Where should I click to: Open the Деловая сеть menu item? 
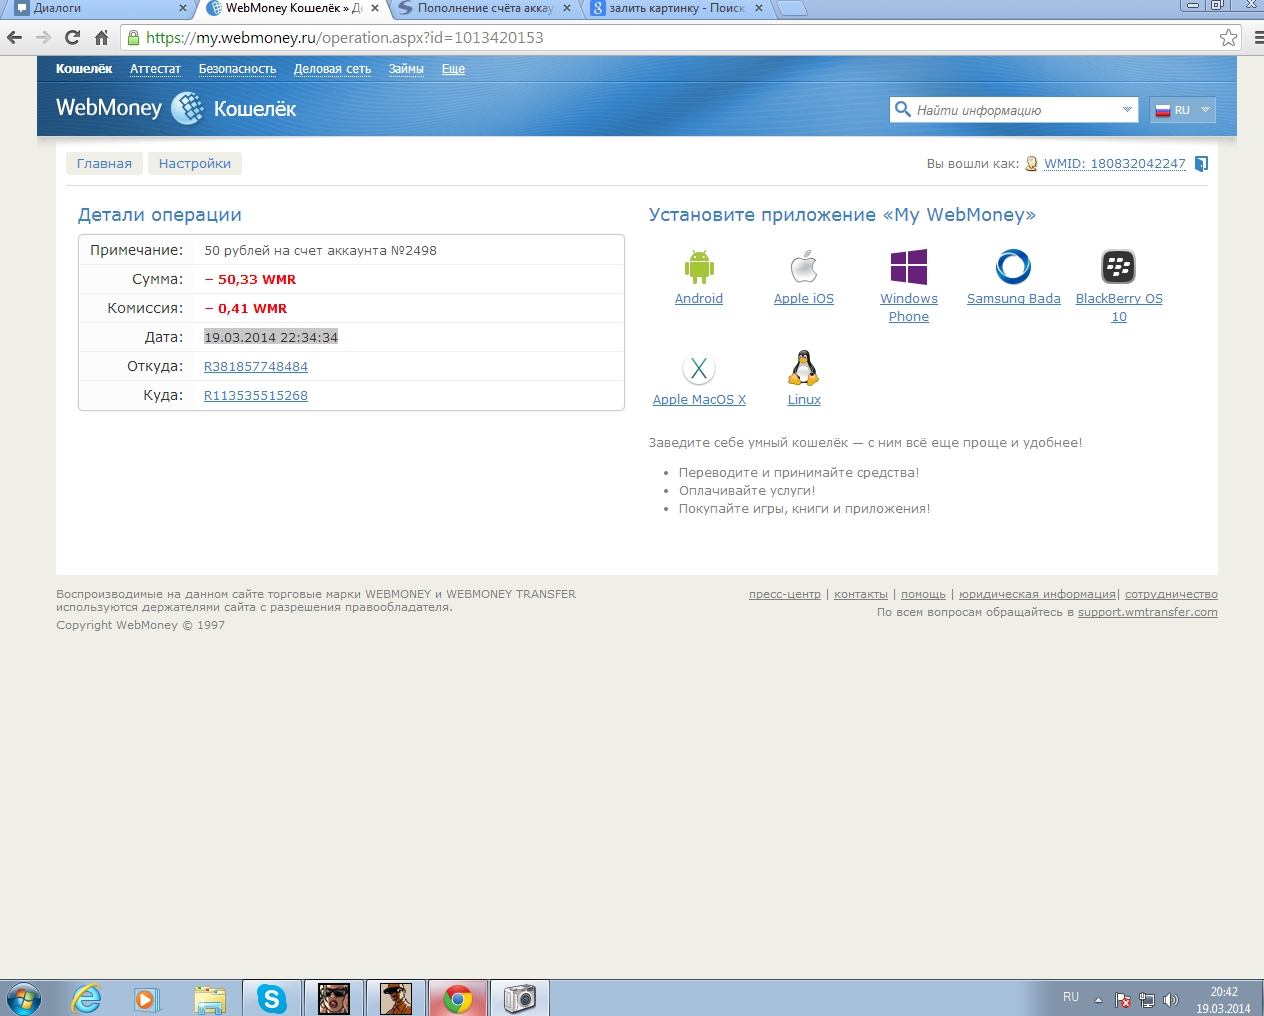[332, 69]
